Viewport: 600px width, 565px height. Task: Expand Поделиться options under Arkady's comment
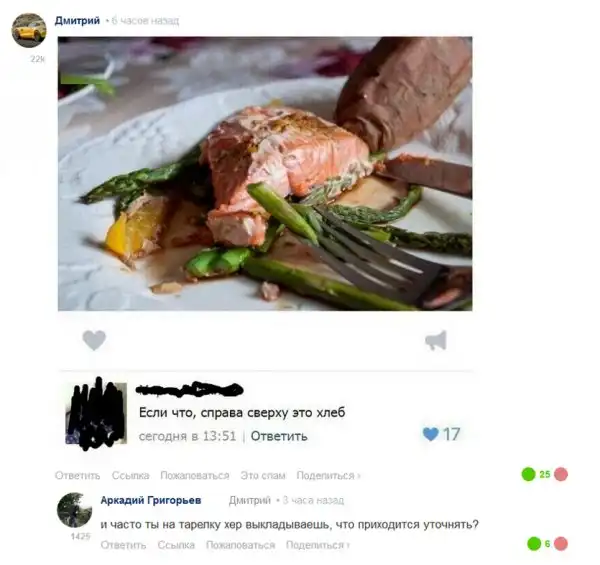tap(318, 545)
